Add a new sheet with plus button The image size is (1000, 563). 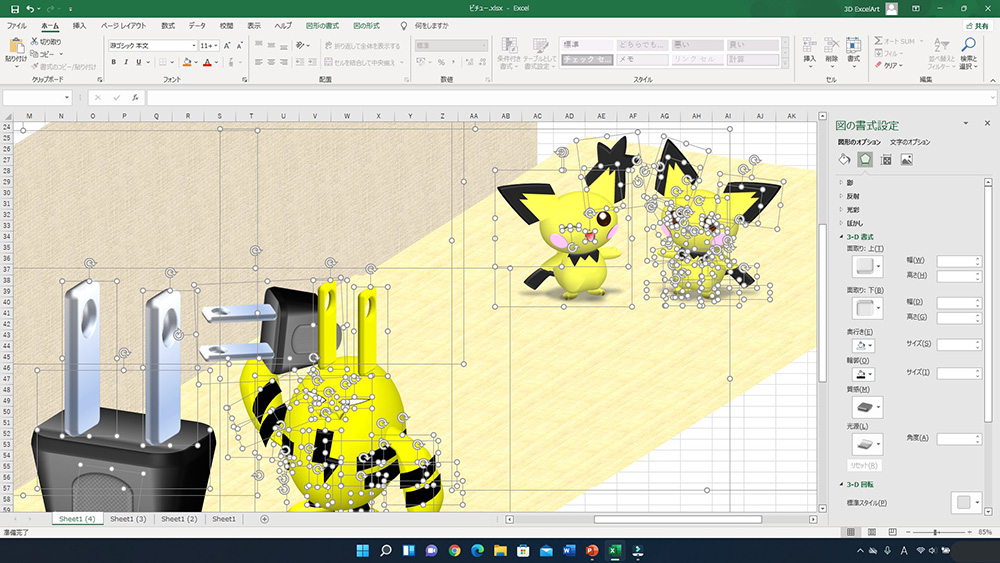pyautogui.click(x=264, y=519)
